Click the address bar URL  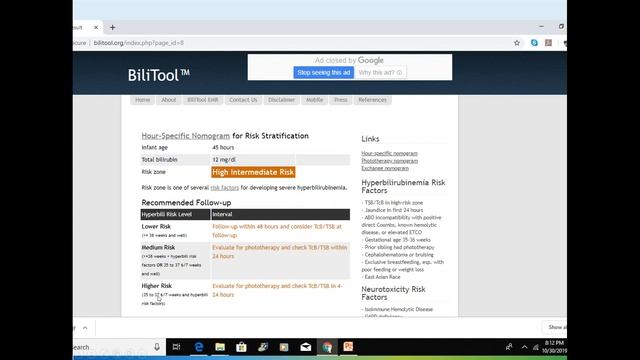pos(139,43)
